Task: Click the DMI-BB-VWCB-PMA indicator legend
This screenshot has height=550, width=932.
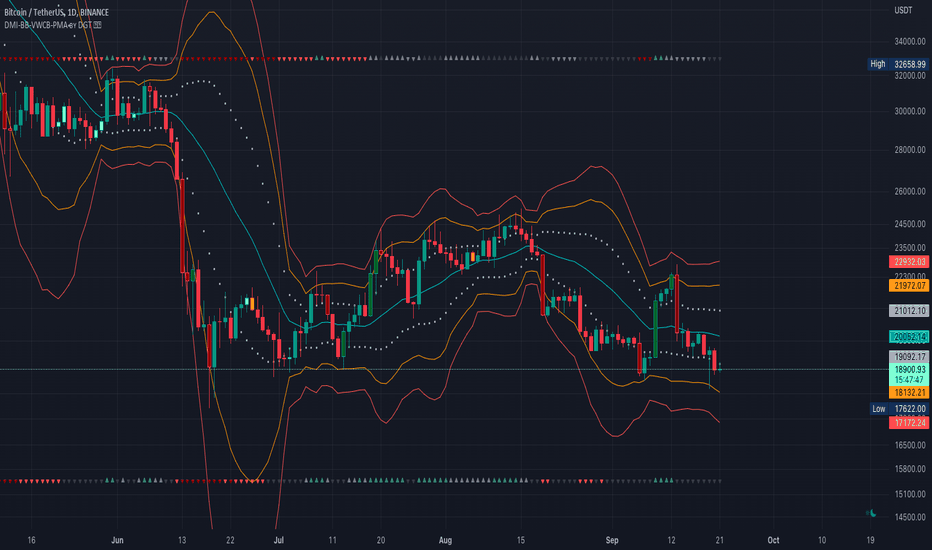Action: (48, 25)
